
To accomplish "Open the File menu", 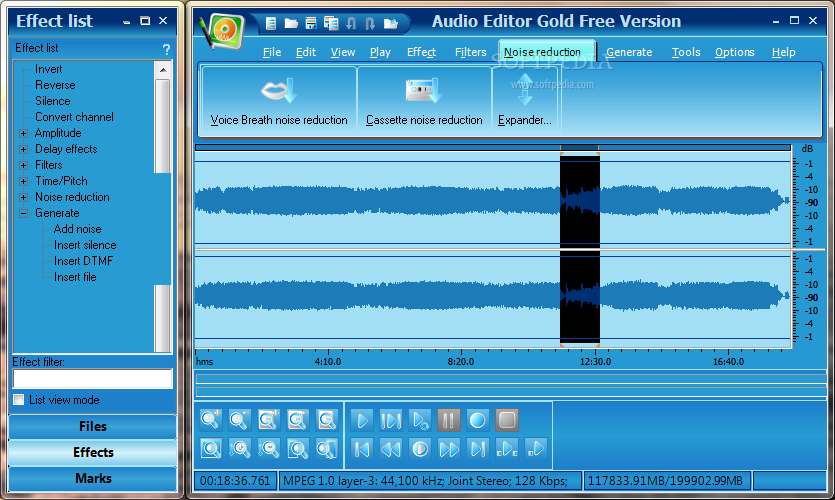I will click(x=272, y=52).
